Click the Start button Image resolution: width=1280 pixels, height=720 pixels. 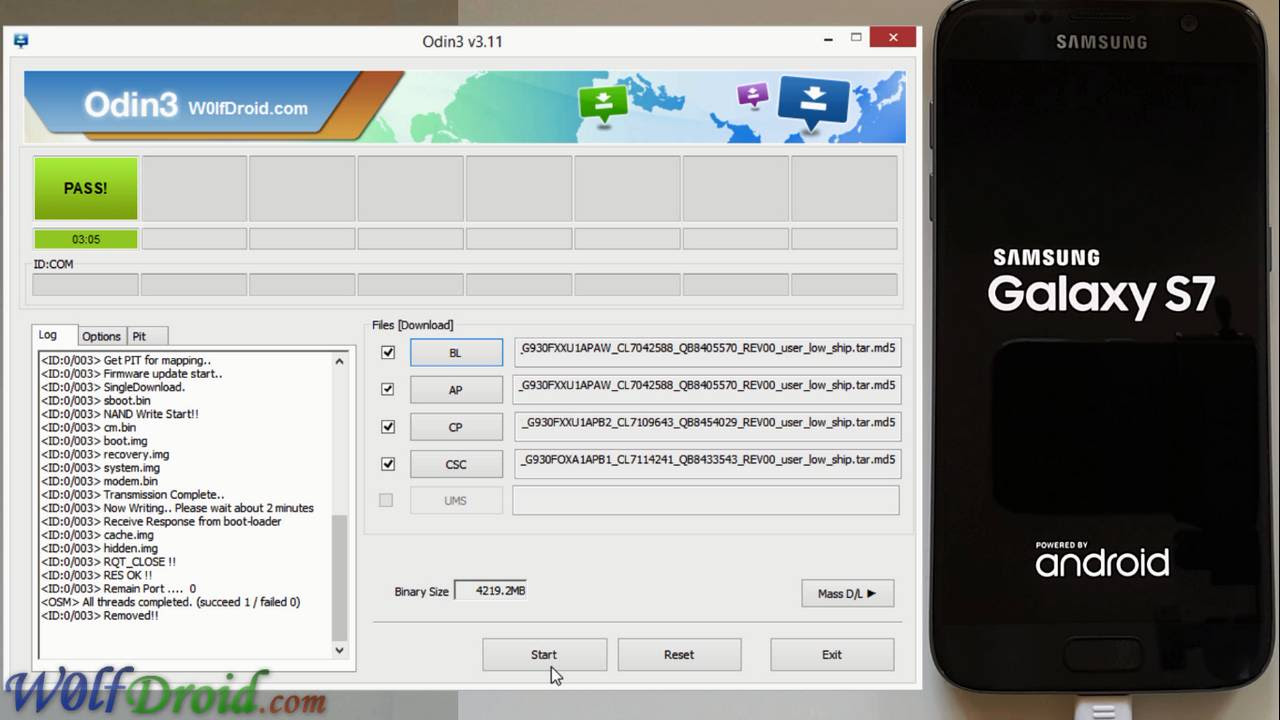point(544,655)
